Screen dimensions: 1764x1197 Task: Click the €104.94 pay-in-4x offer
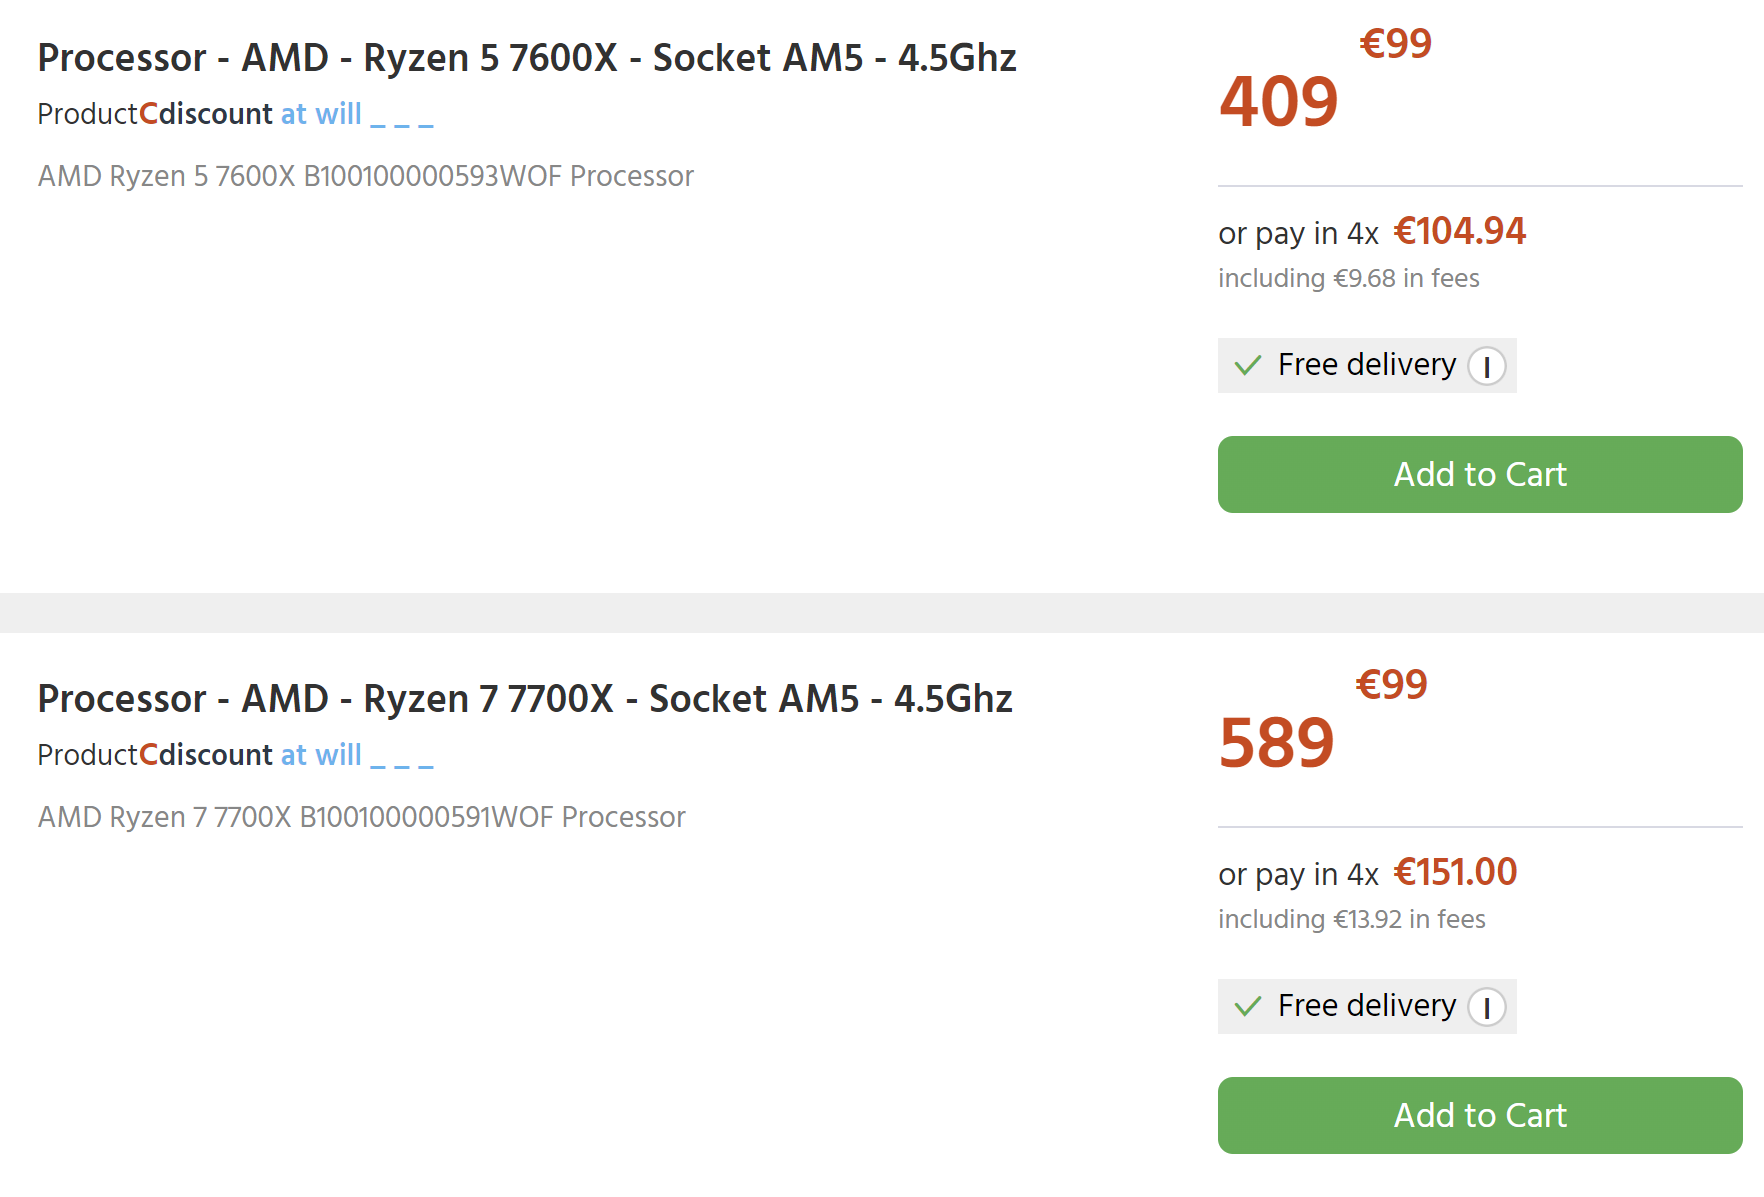click(1460, 232)
